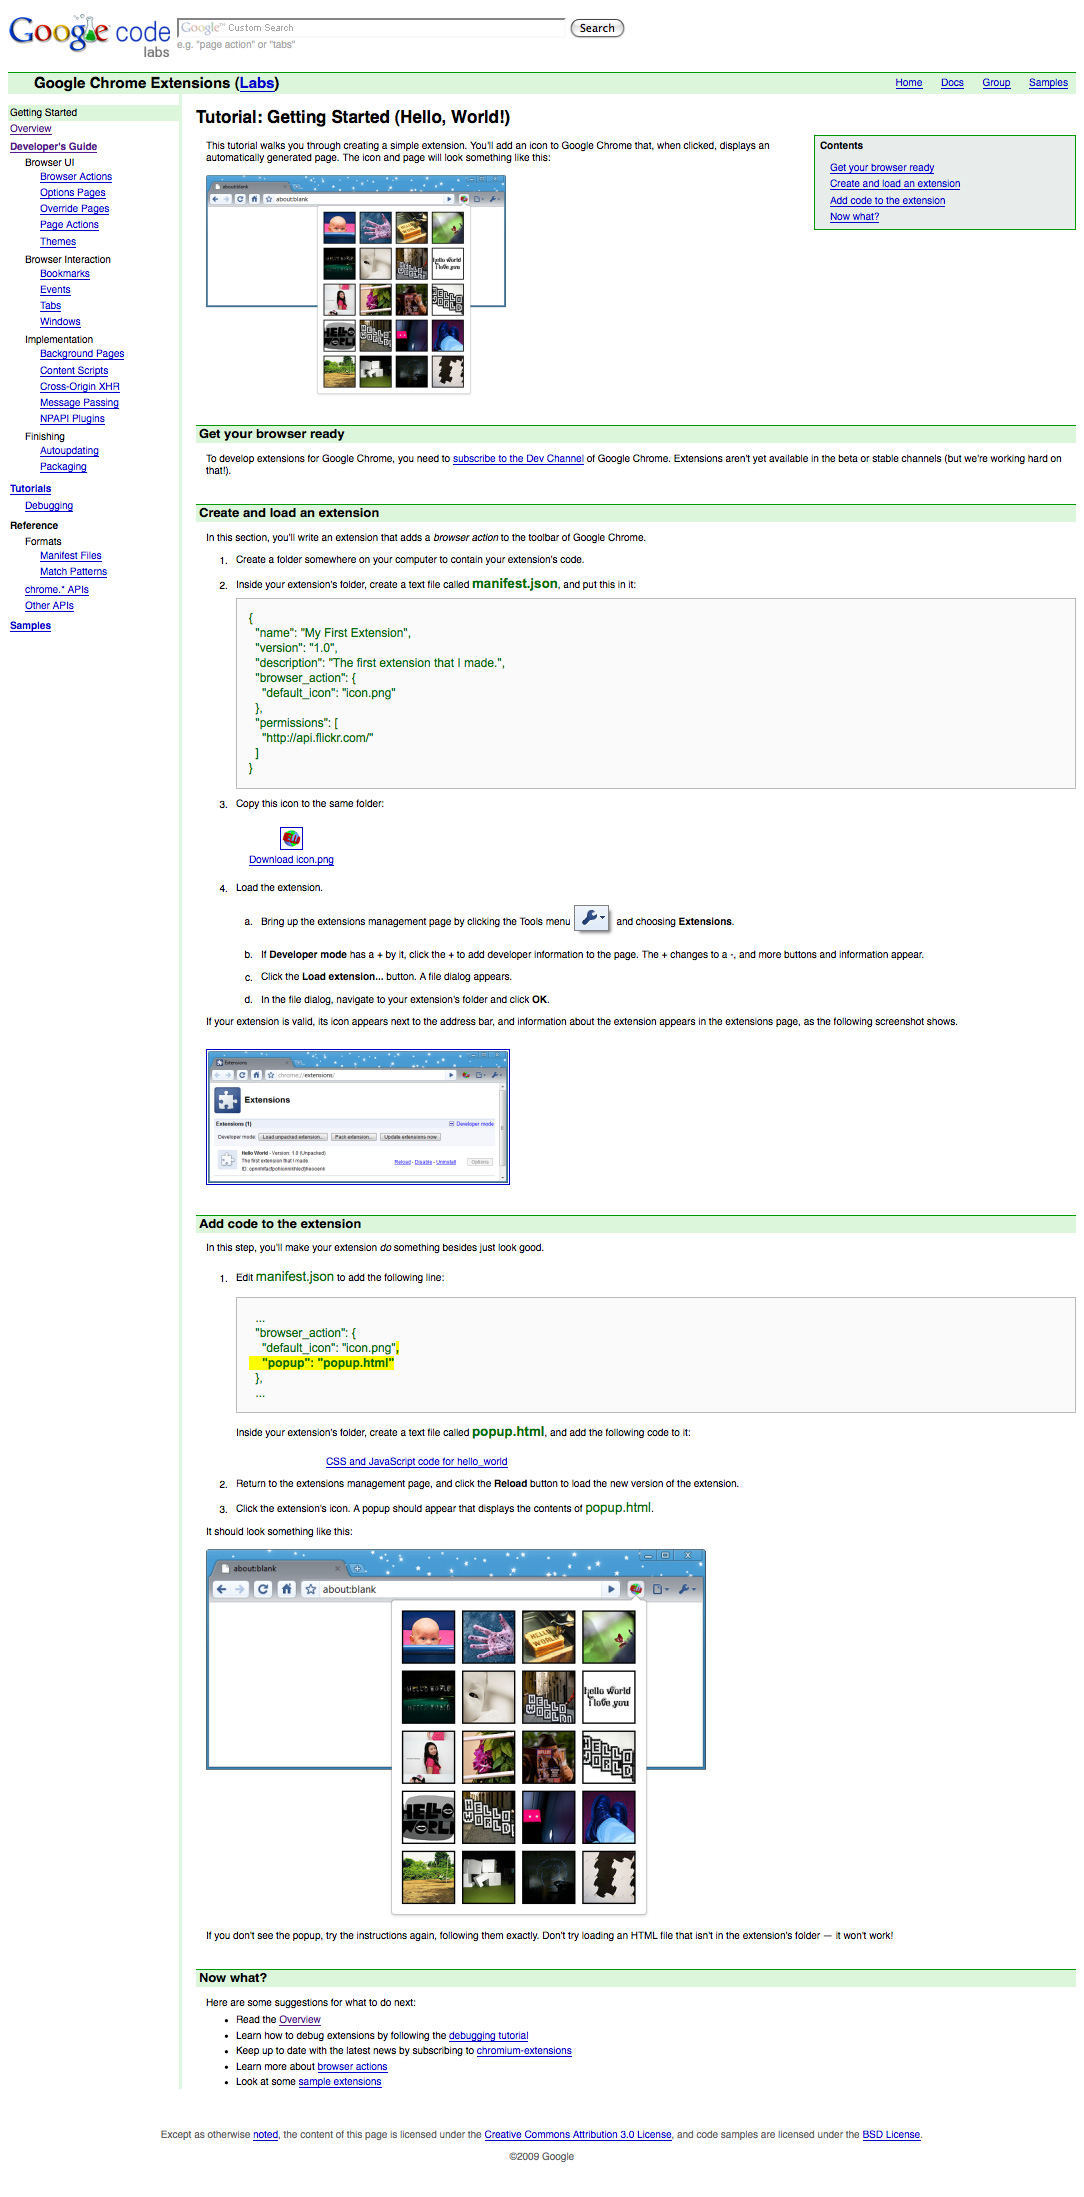Click the Search button
Screen dimensions: 1084x2197
coord(597,28)
